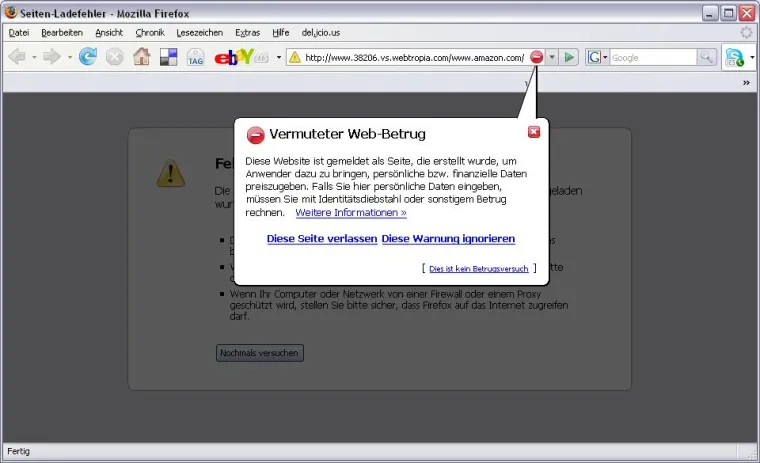760x463 pixels.
Task: Expand the Skype toolbar dropdown arrow
Action: [752, 57]
